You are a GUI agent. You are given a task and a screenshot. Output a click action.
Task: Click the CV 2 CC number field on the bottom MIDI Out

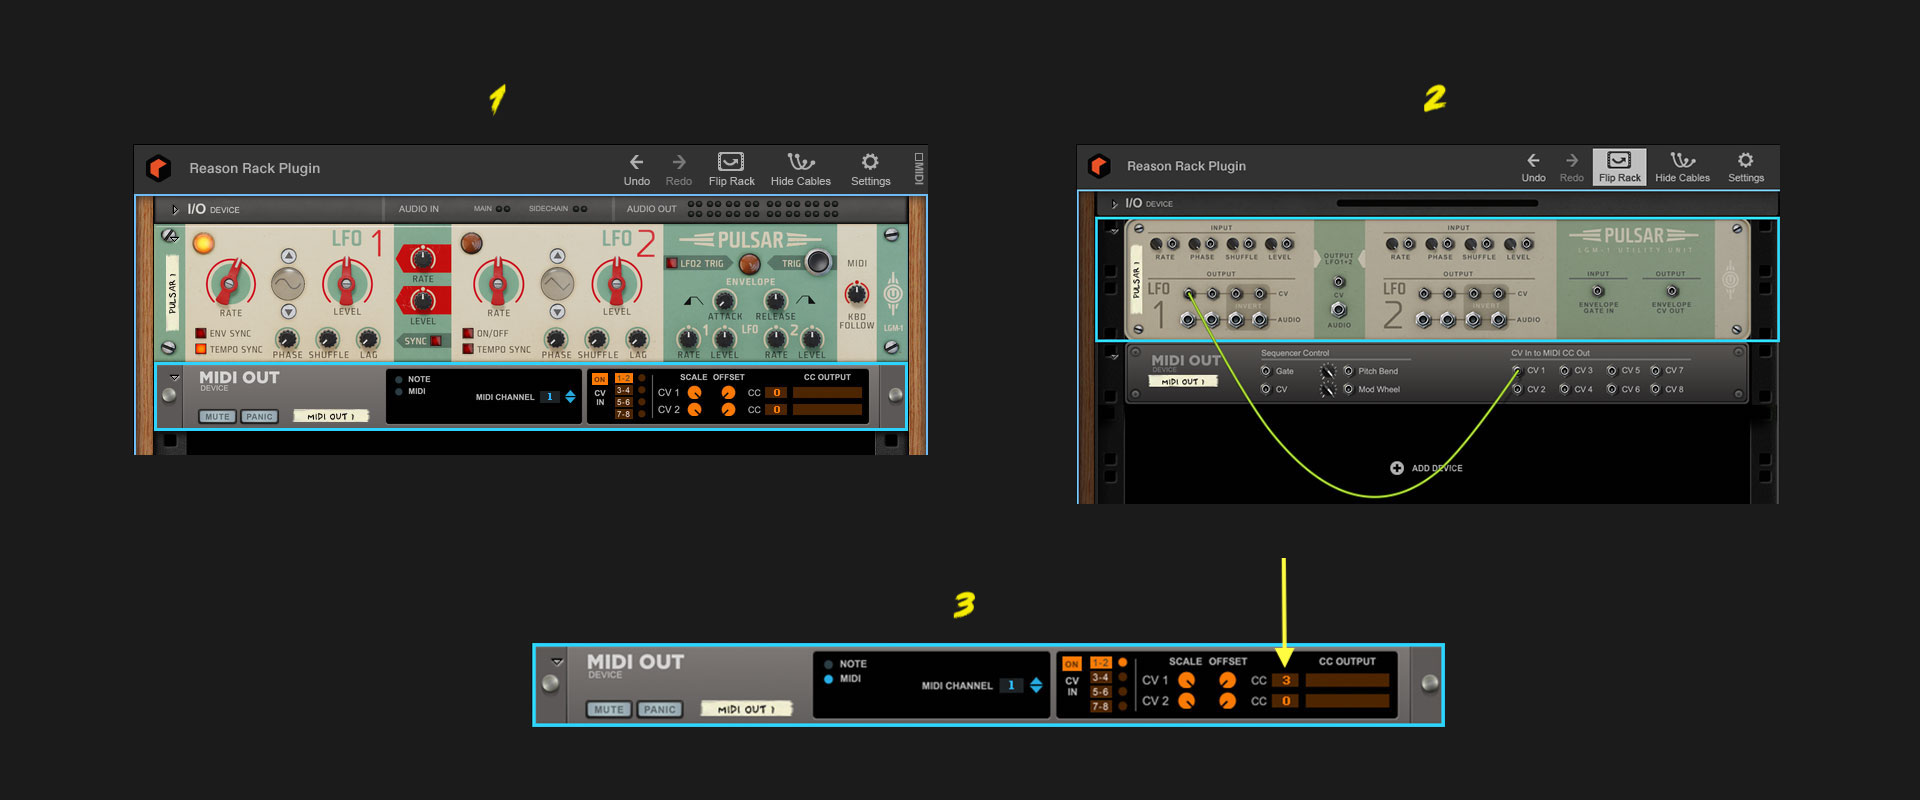[1285, 701]
